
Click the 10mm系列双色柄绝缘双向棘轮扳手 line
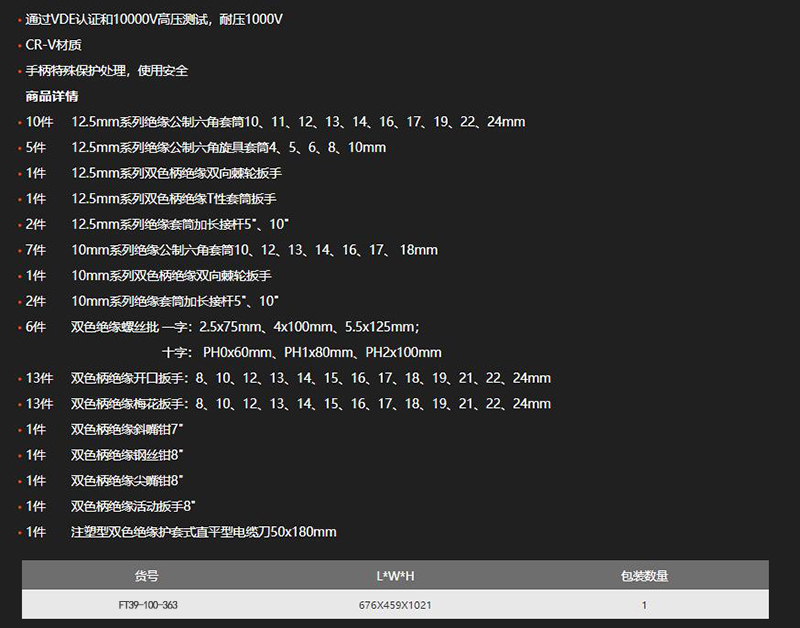171,275
